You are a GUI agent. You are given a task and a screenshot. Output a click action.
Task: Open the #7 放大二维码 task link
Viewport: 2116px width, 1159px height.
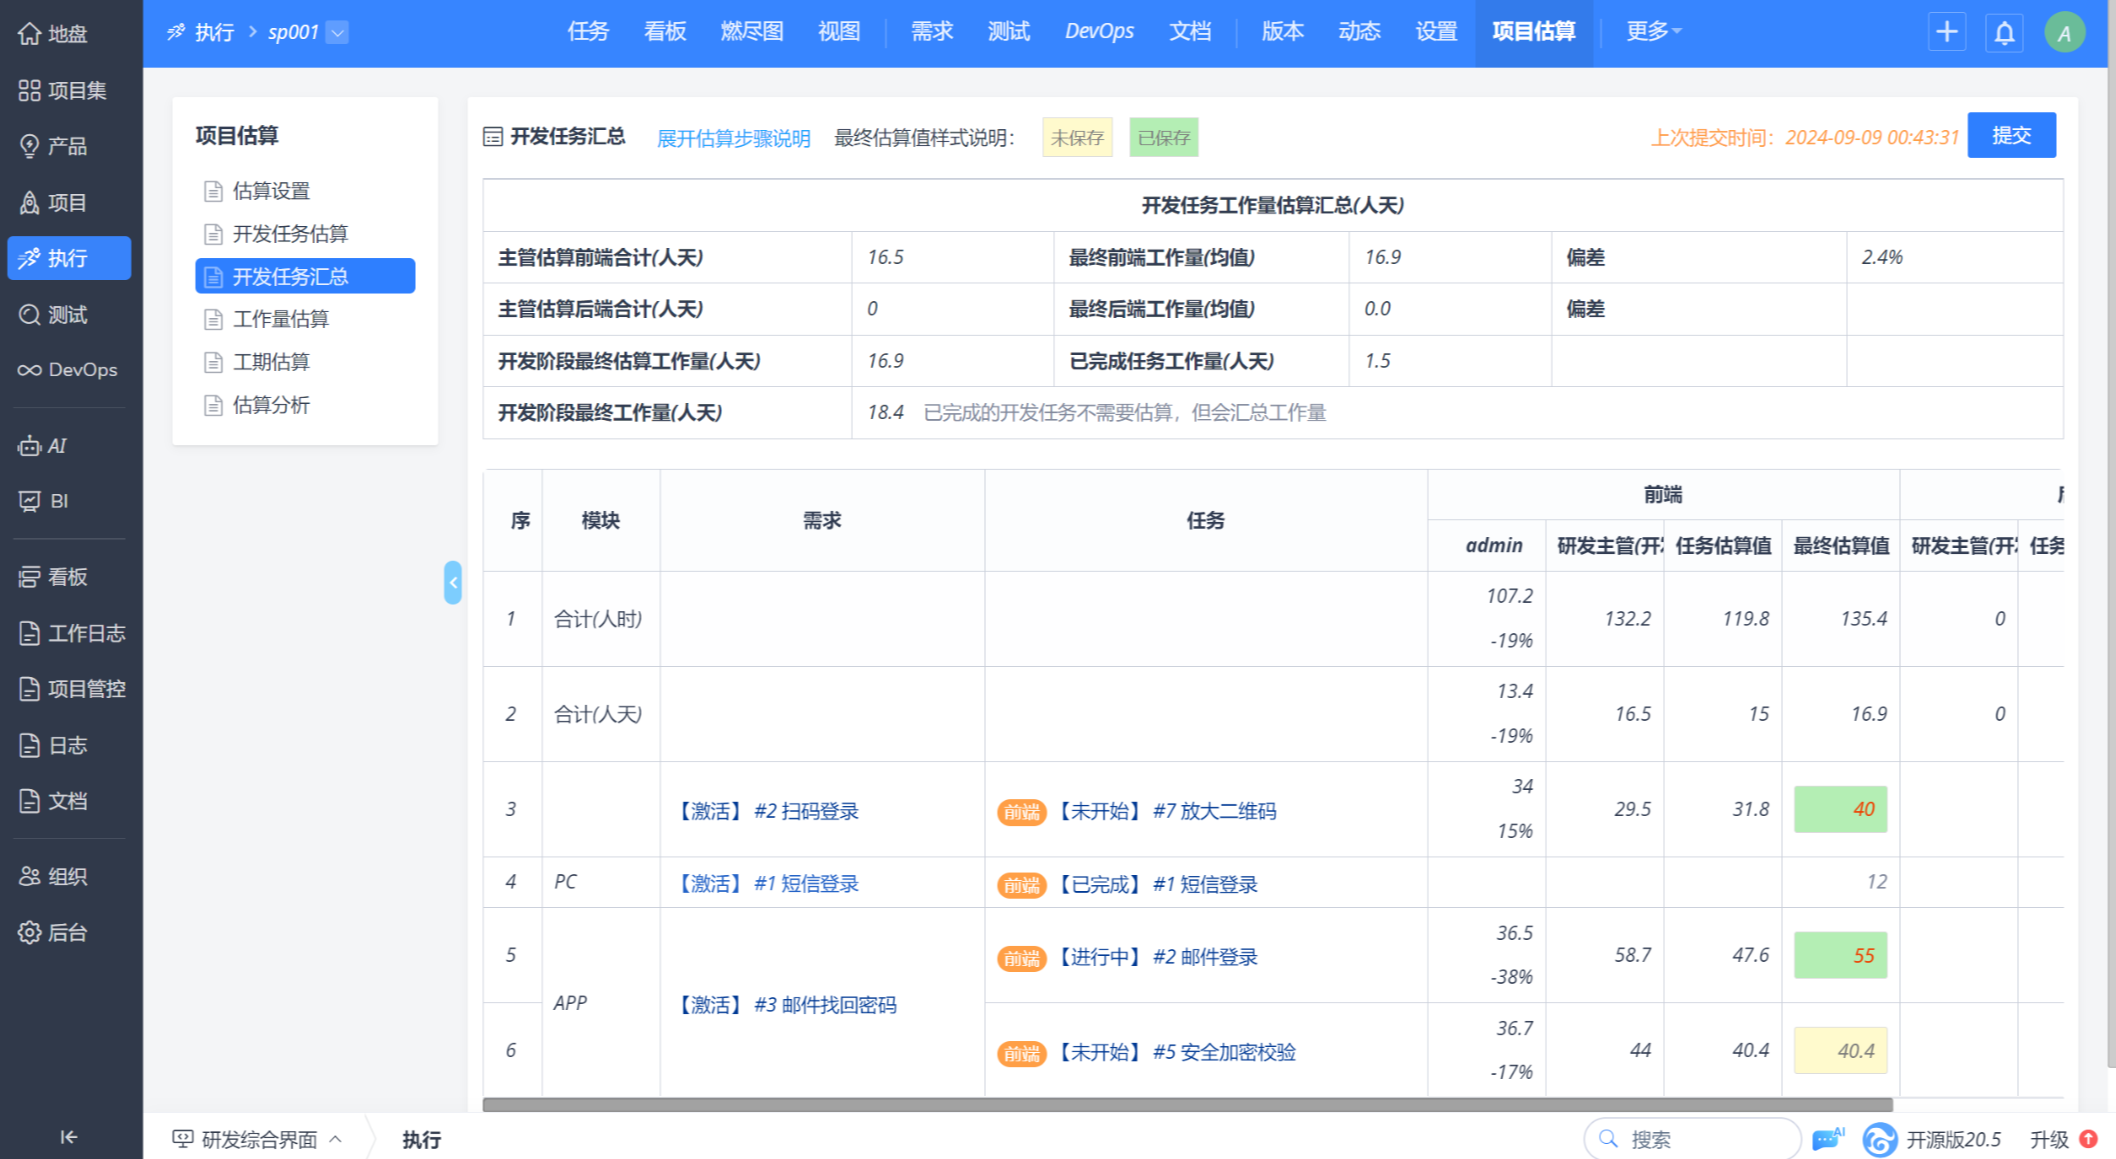[1214, 811]
